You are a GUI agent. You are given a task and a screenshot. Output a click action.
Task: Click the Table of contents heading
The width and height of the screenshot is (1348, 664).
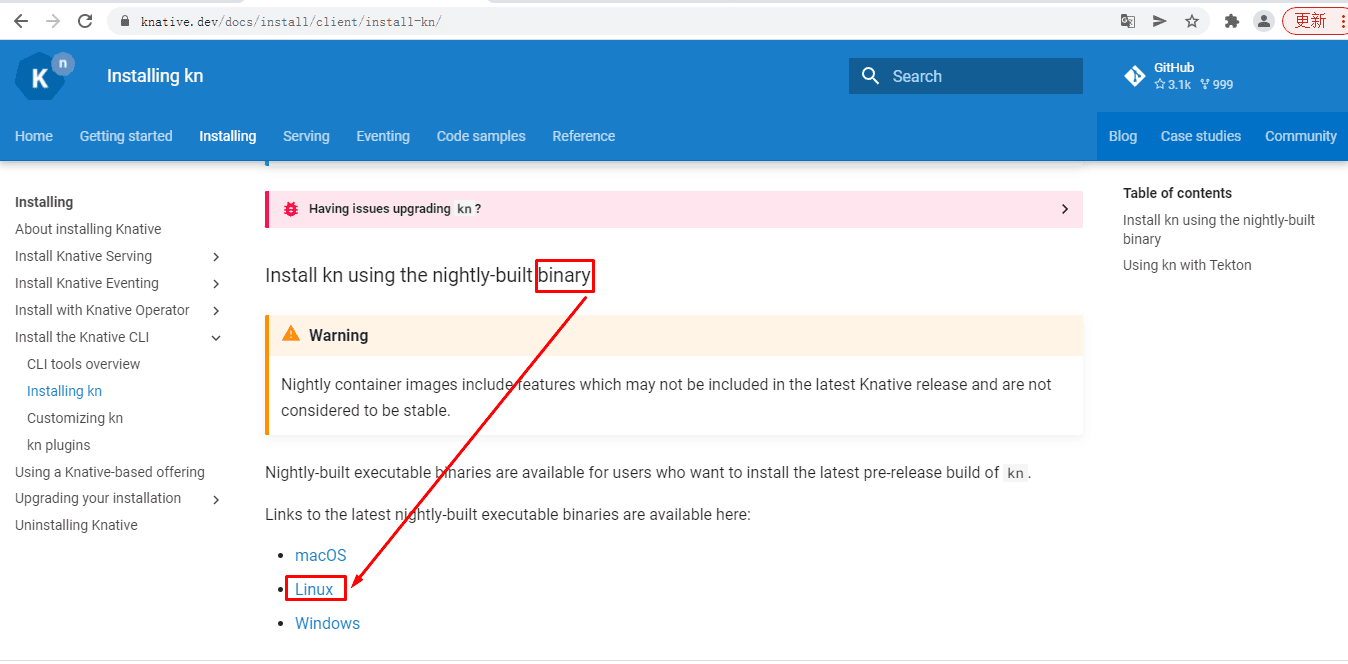point(1177,193)
